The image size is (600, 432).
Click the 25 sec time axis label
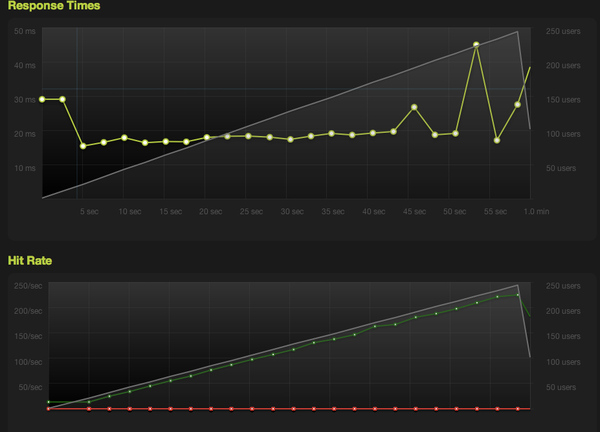[x=251, y=211]
